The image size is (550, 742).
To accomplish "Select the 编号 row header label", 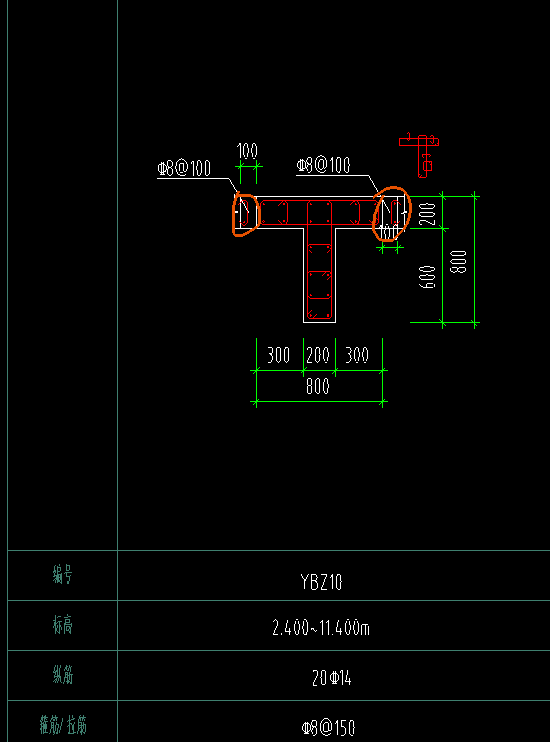I will 62,575.
